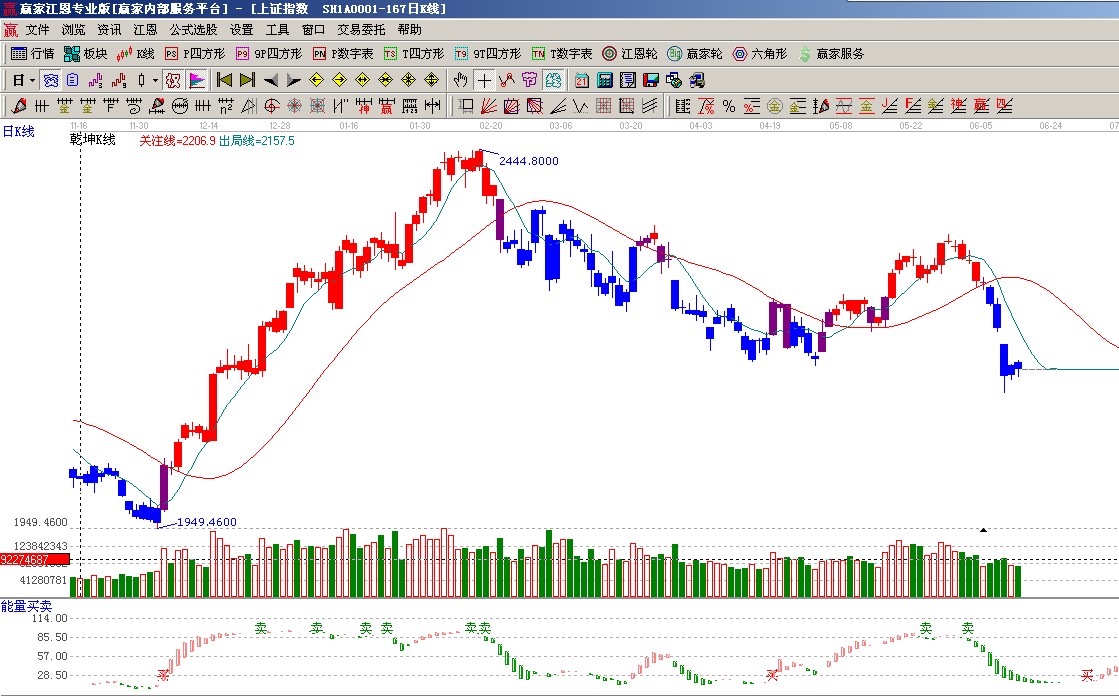Toggle the 权 rights-adjustment button

tap(172, 80)
